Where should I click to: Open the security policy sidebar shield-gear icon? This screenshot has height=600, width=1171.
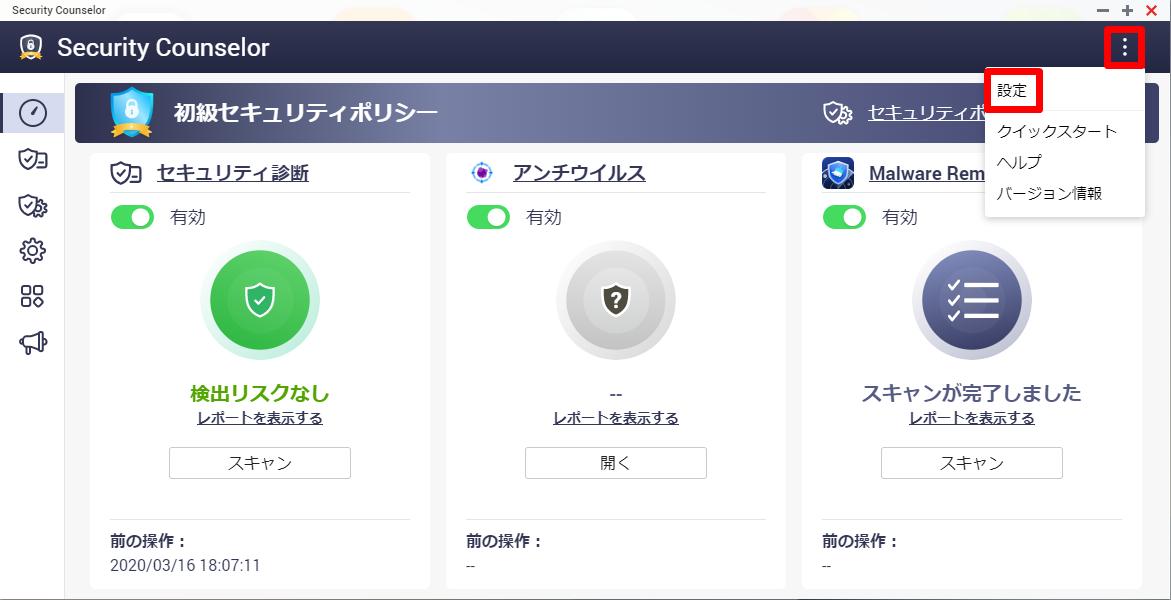click(33, 205)
